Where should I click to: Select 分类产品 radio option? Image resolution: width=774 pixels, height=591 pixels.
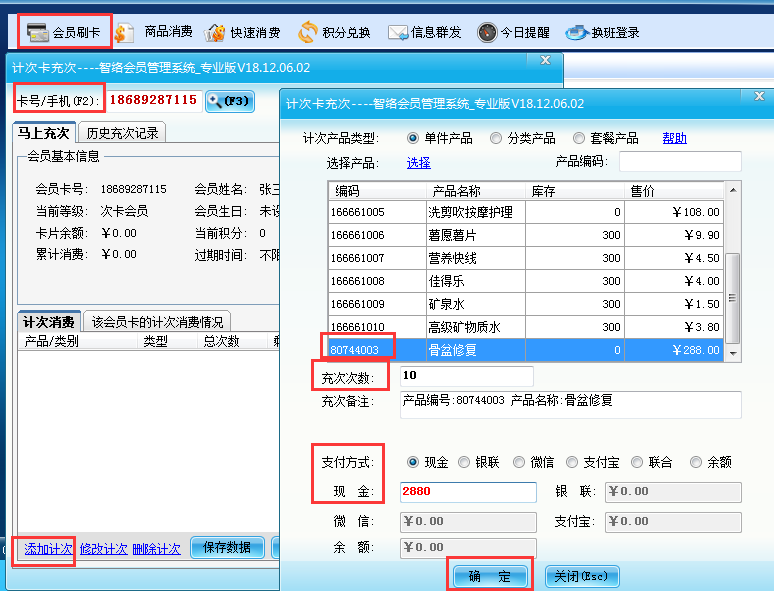coord(496,138)
